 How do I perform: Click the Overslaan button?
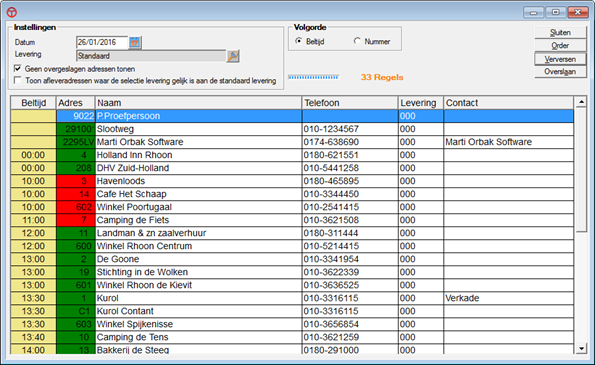click(x=560, y=72)
